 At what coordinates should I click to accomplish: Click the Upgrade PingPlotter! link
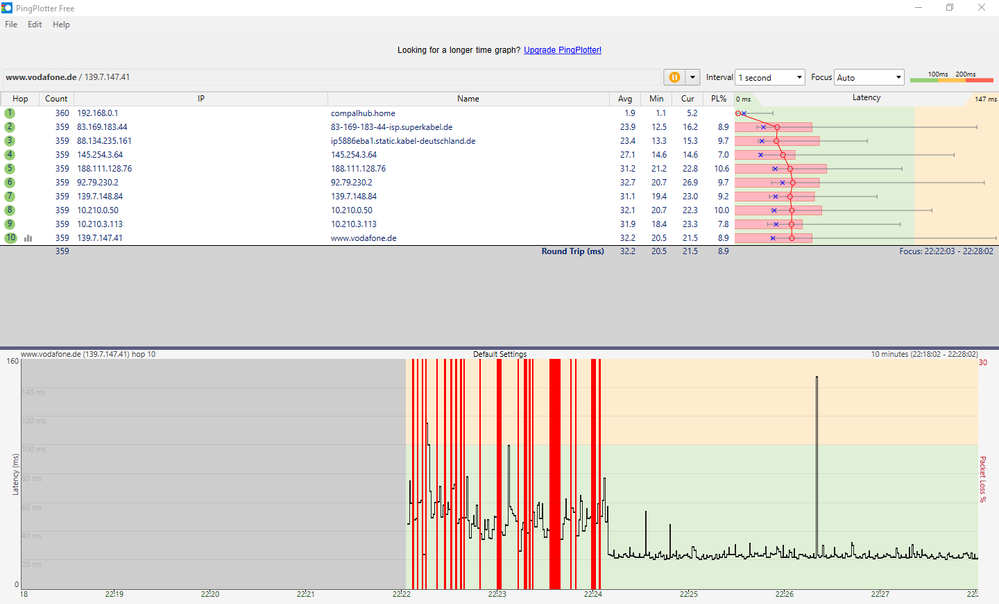pyautogui.click(x=562, y=50)
